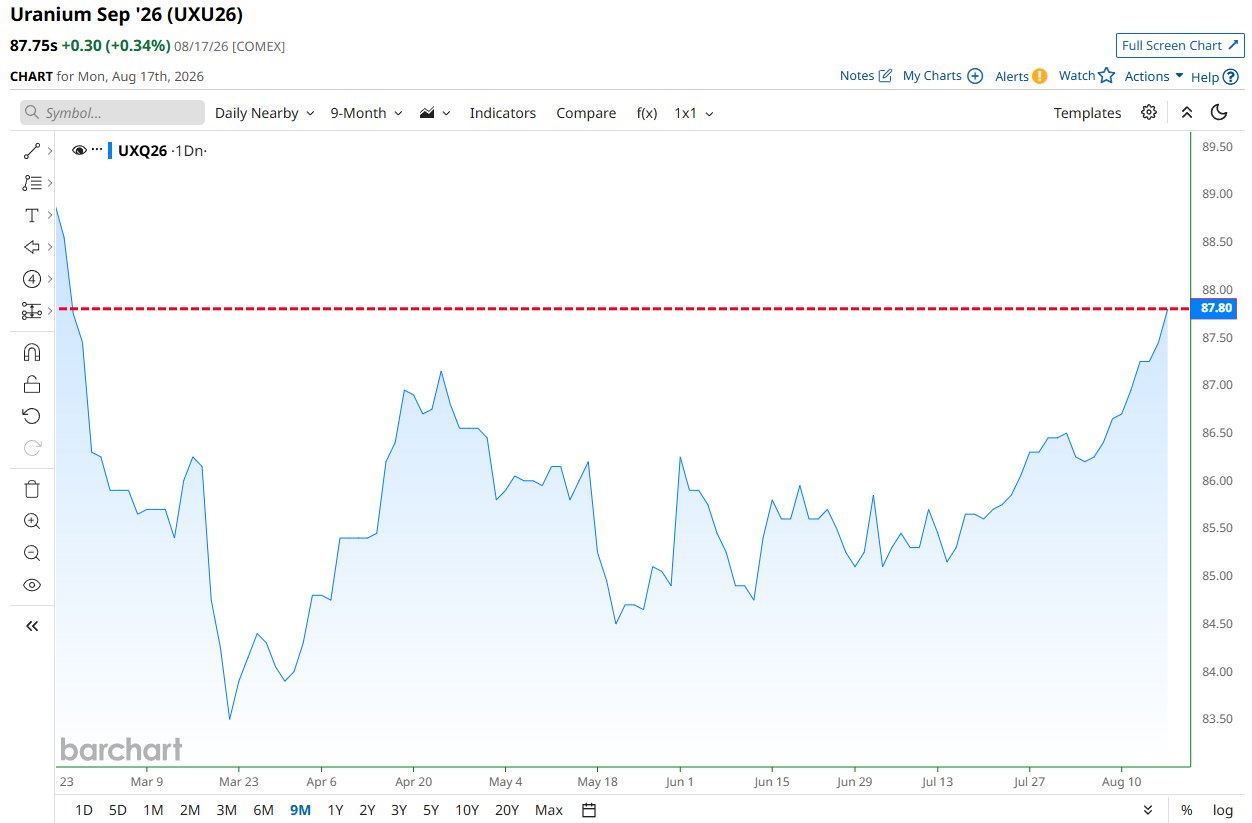Select the text annotation tool
1252x823 pixels.
coord(31,215)
